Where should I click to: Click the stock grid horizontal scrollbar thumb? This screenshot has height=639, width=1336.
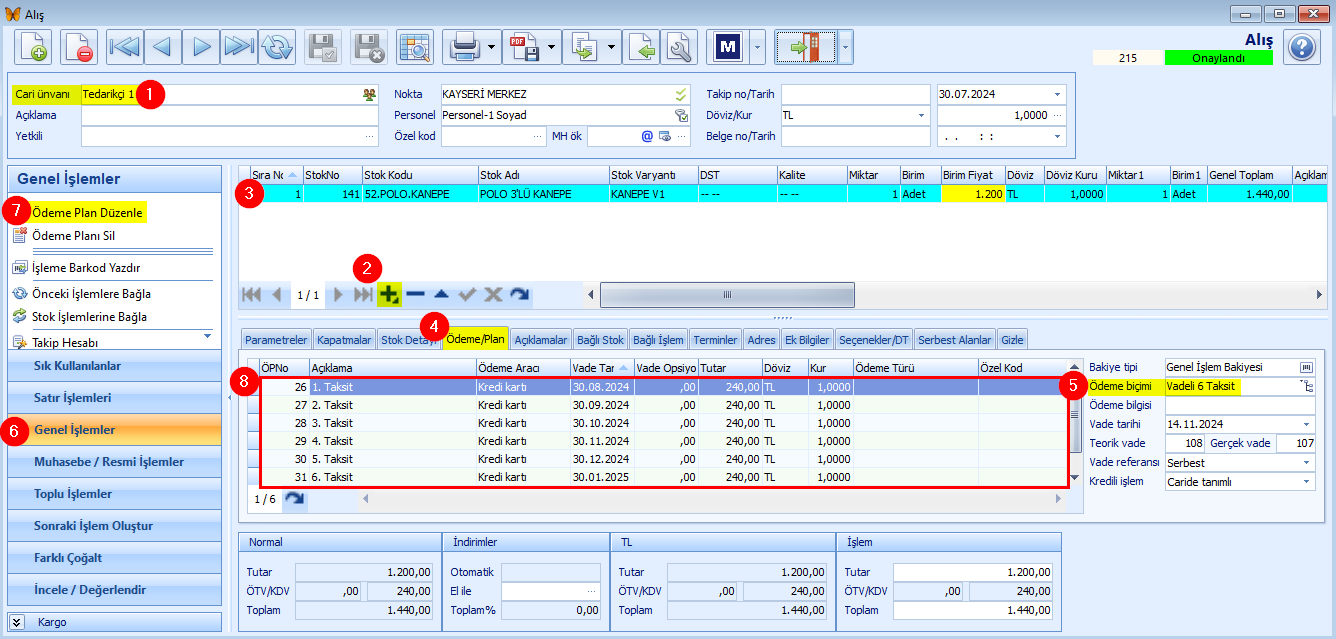tap(727, 294)
